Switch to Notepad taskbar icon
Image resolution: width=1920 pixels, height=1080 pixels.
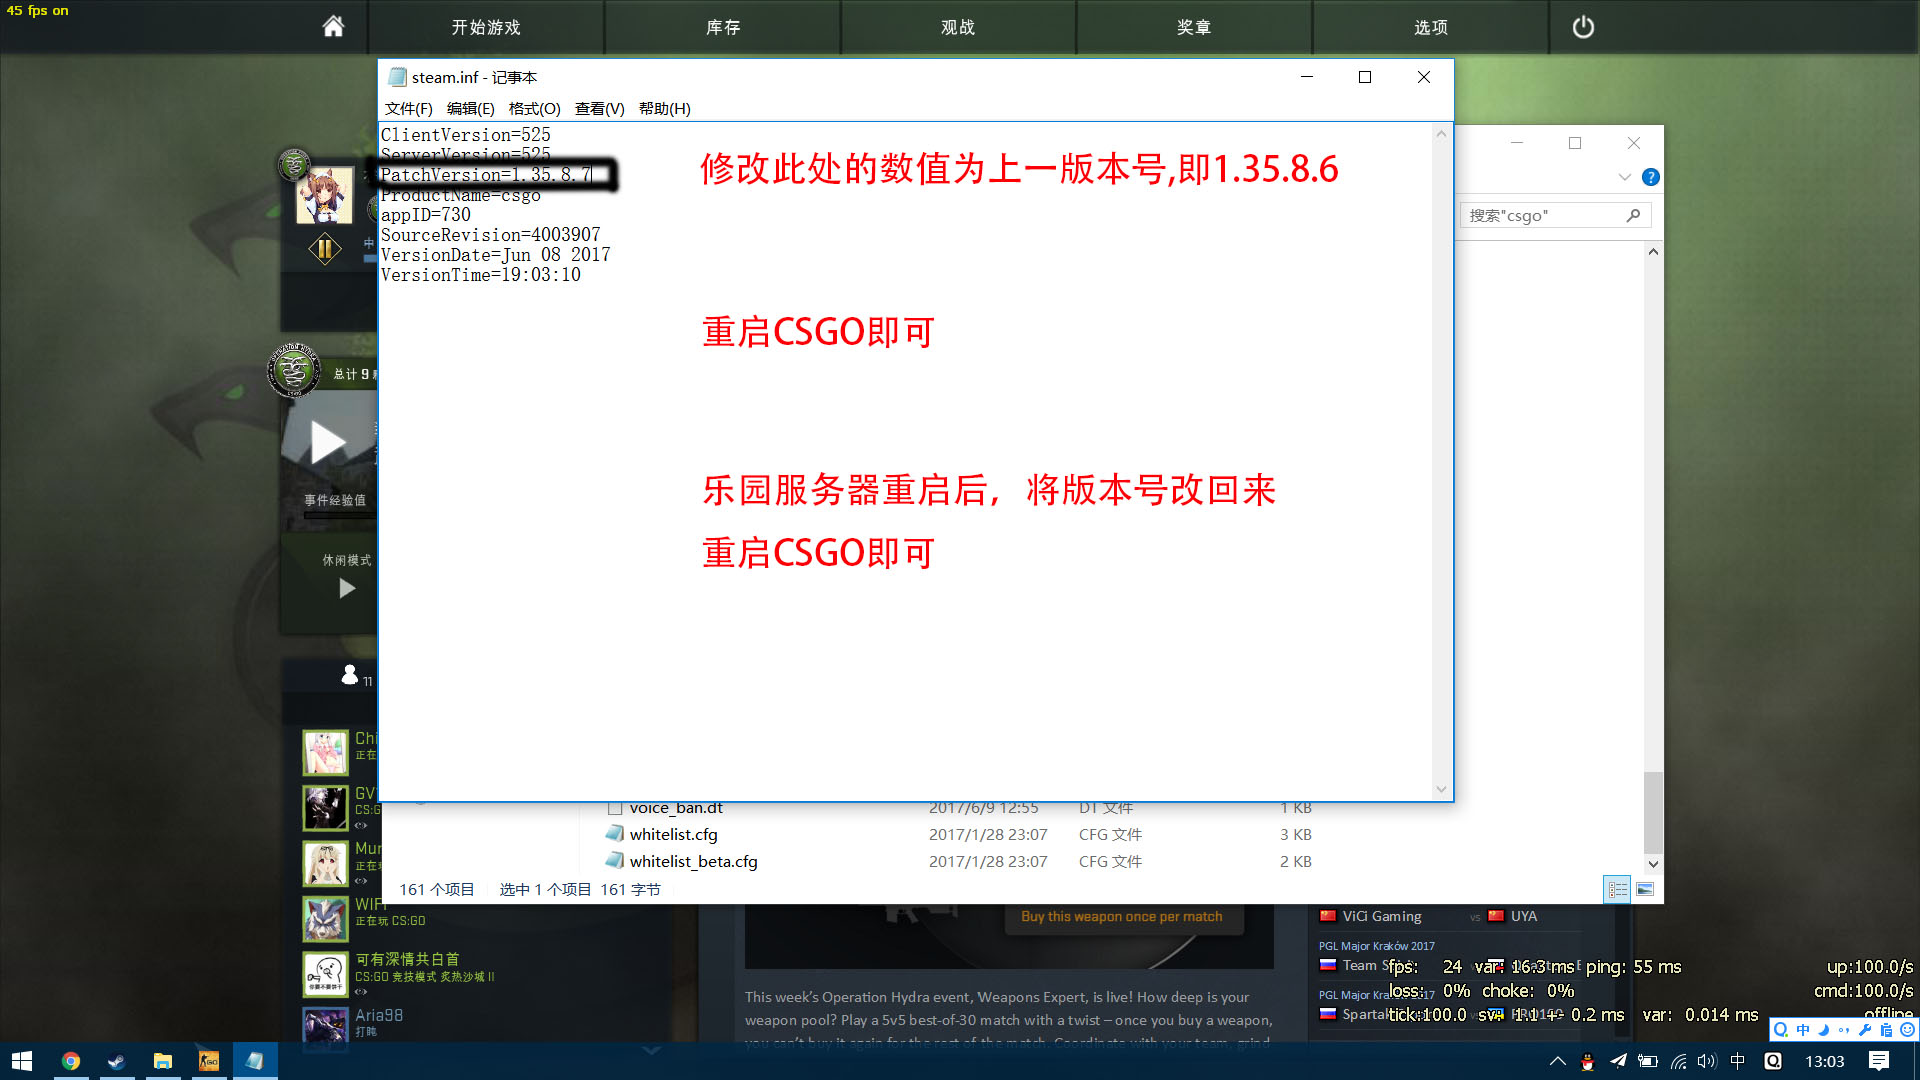255,1061
